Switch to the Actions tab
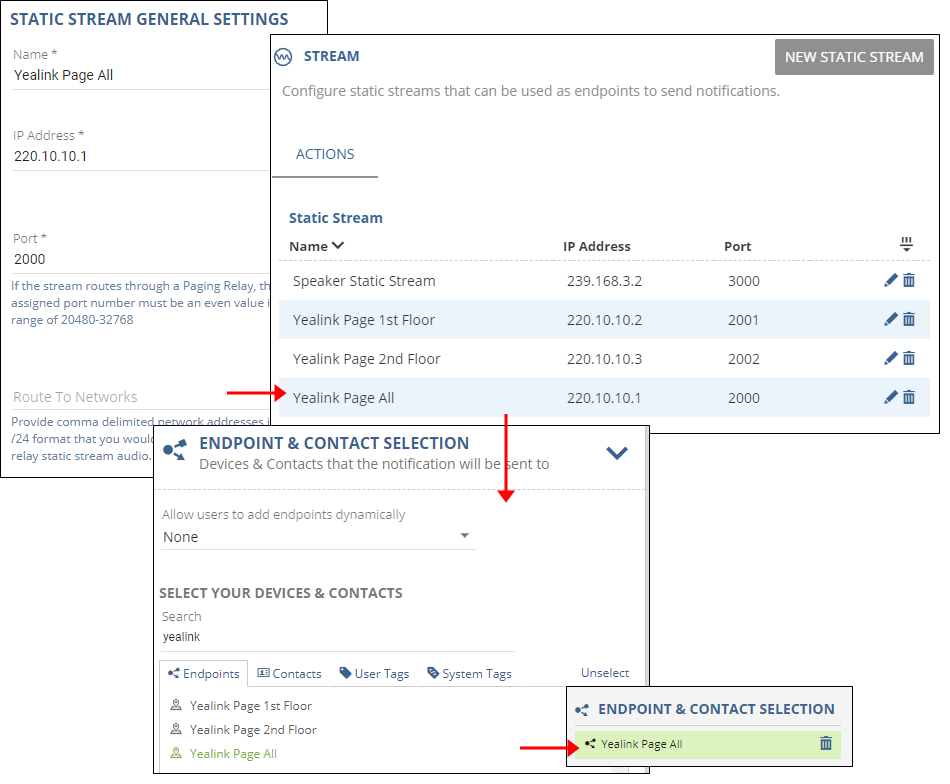 coord(325,154)
